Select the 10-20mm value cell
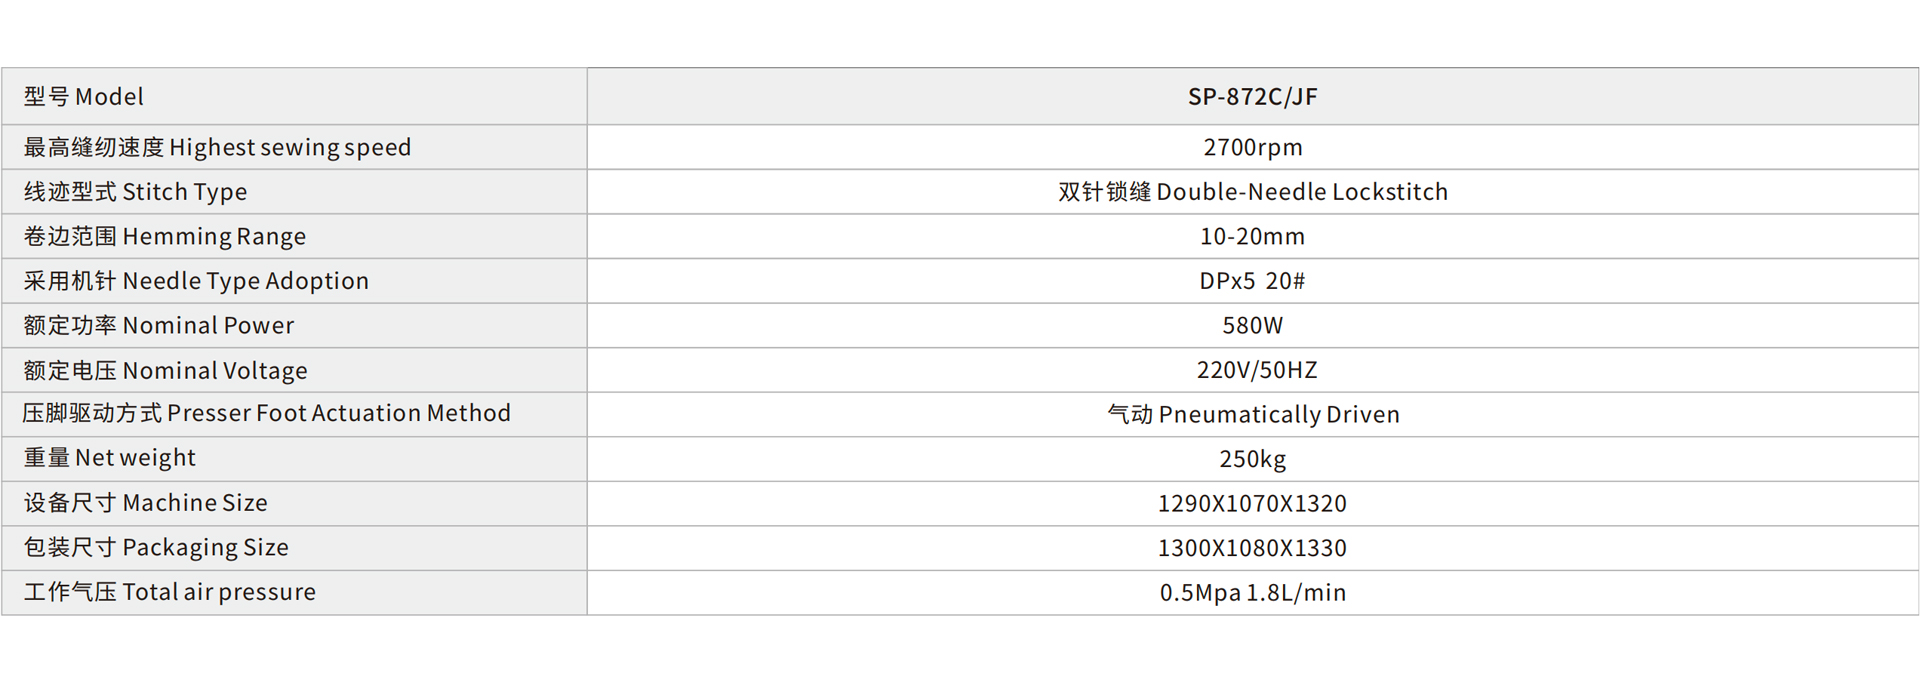This screenshot has height=691, width=1920. tap(1252, 237)
